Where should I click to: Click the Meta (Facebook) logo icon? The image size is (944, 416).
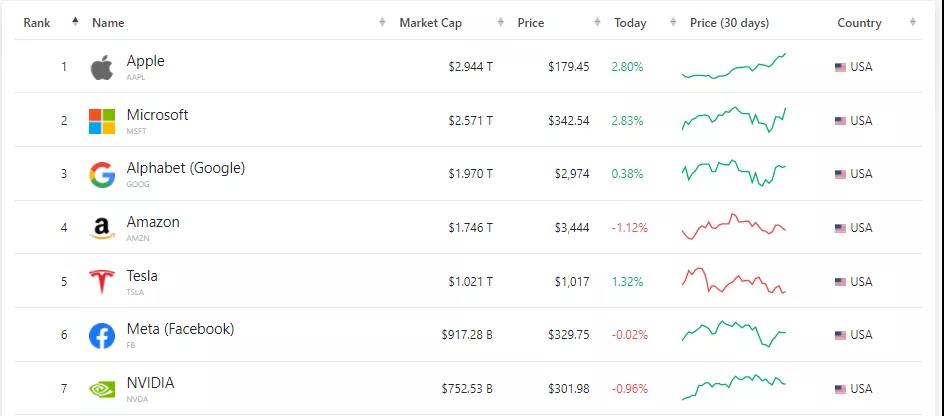tap(102, 336)
